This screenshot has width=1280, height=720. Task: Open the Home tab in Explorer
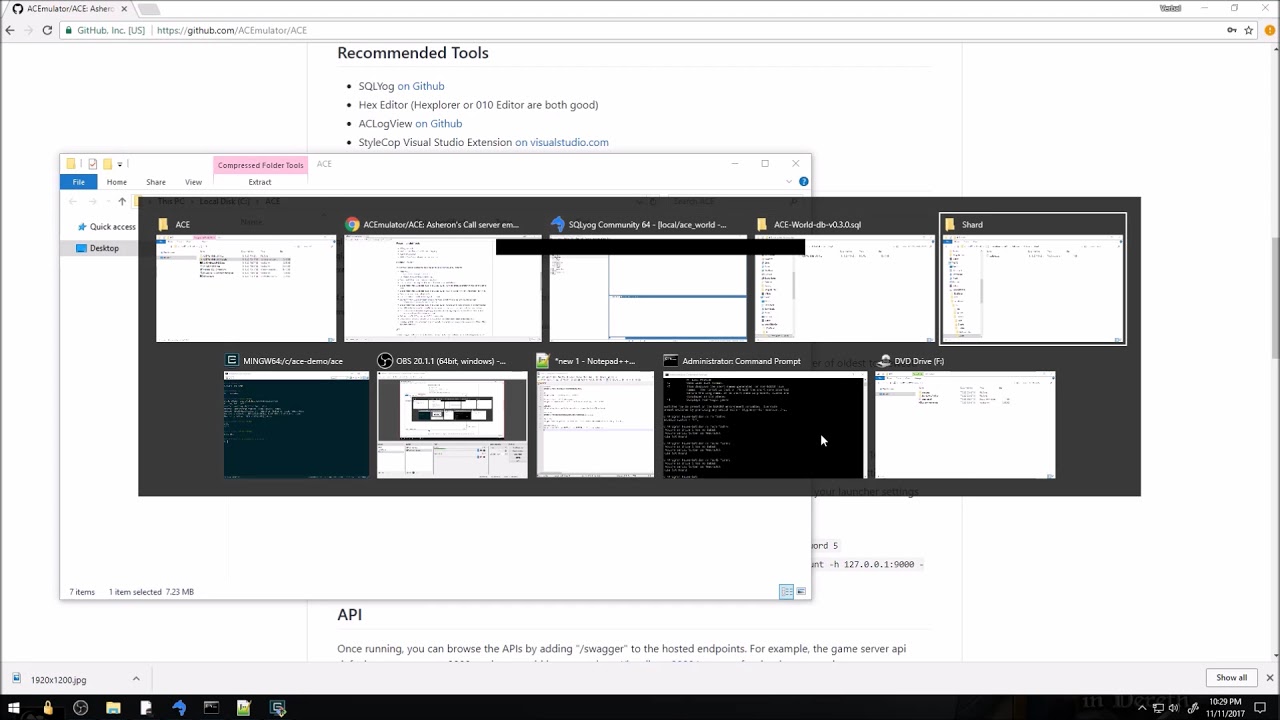point(117,182)
